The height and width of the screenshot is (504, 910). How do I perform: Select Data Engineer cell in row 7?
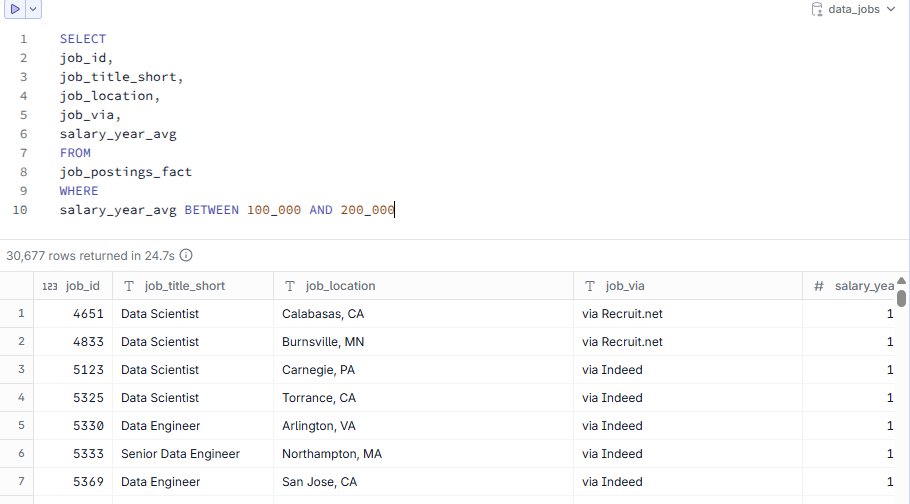pos(193,481)
